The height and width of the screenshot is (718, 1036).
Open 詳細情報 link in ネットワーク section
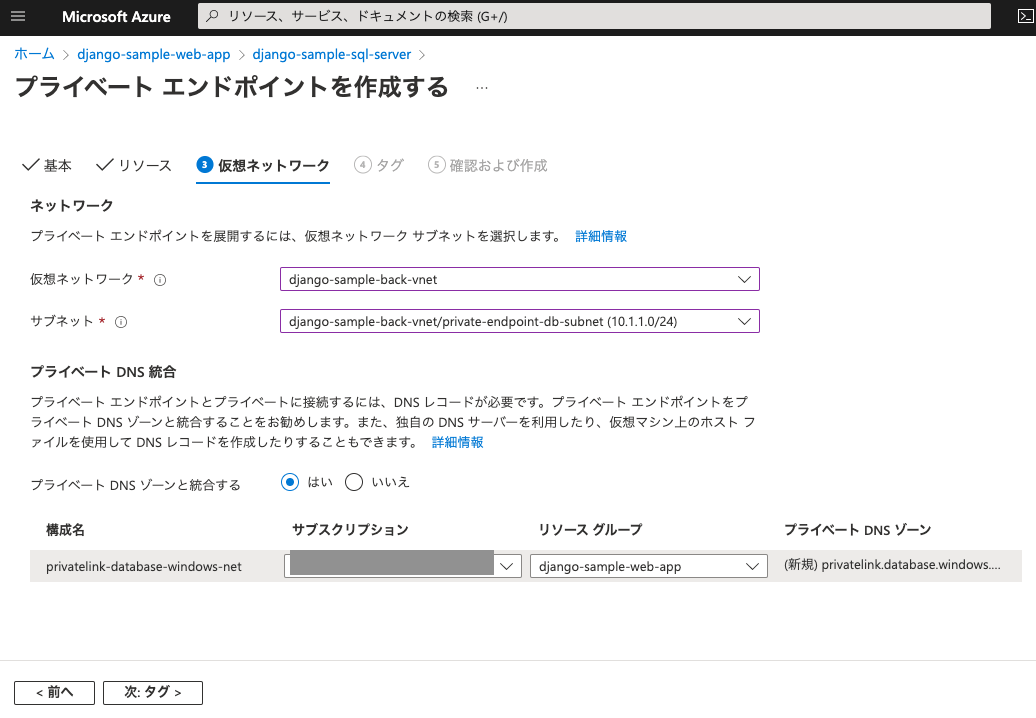pyautogui.click(x=601, y=236)
